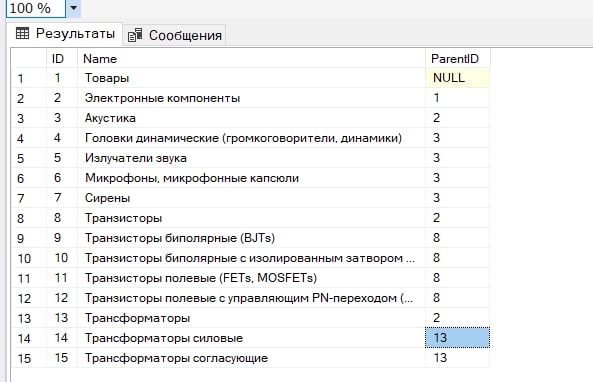Viewport: 593px width, 382px height.
Task: Select the Транзисторы cell in row 8
Action: (251, 218)
